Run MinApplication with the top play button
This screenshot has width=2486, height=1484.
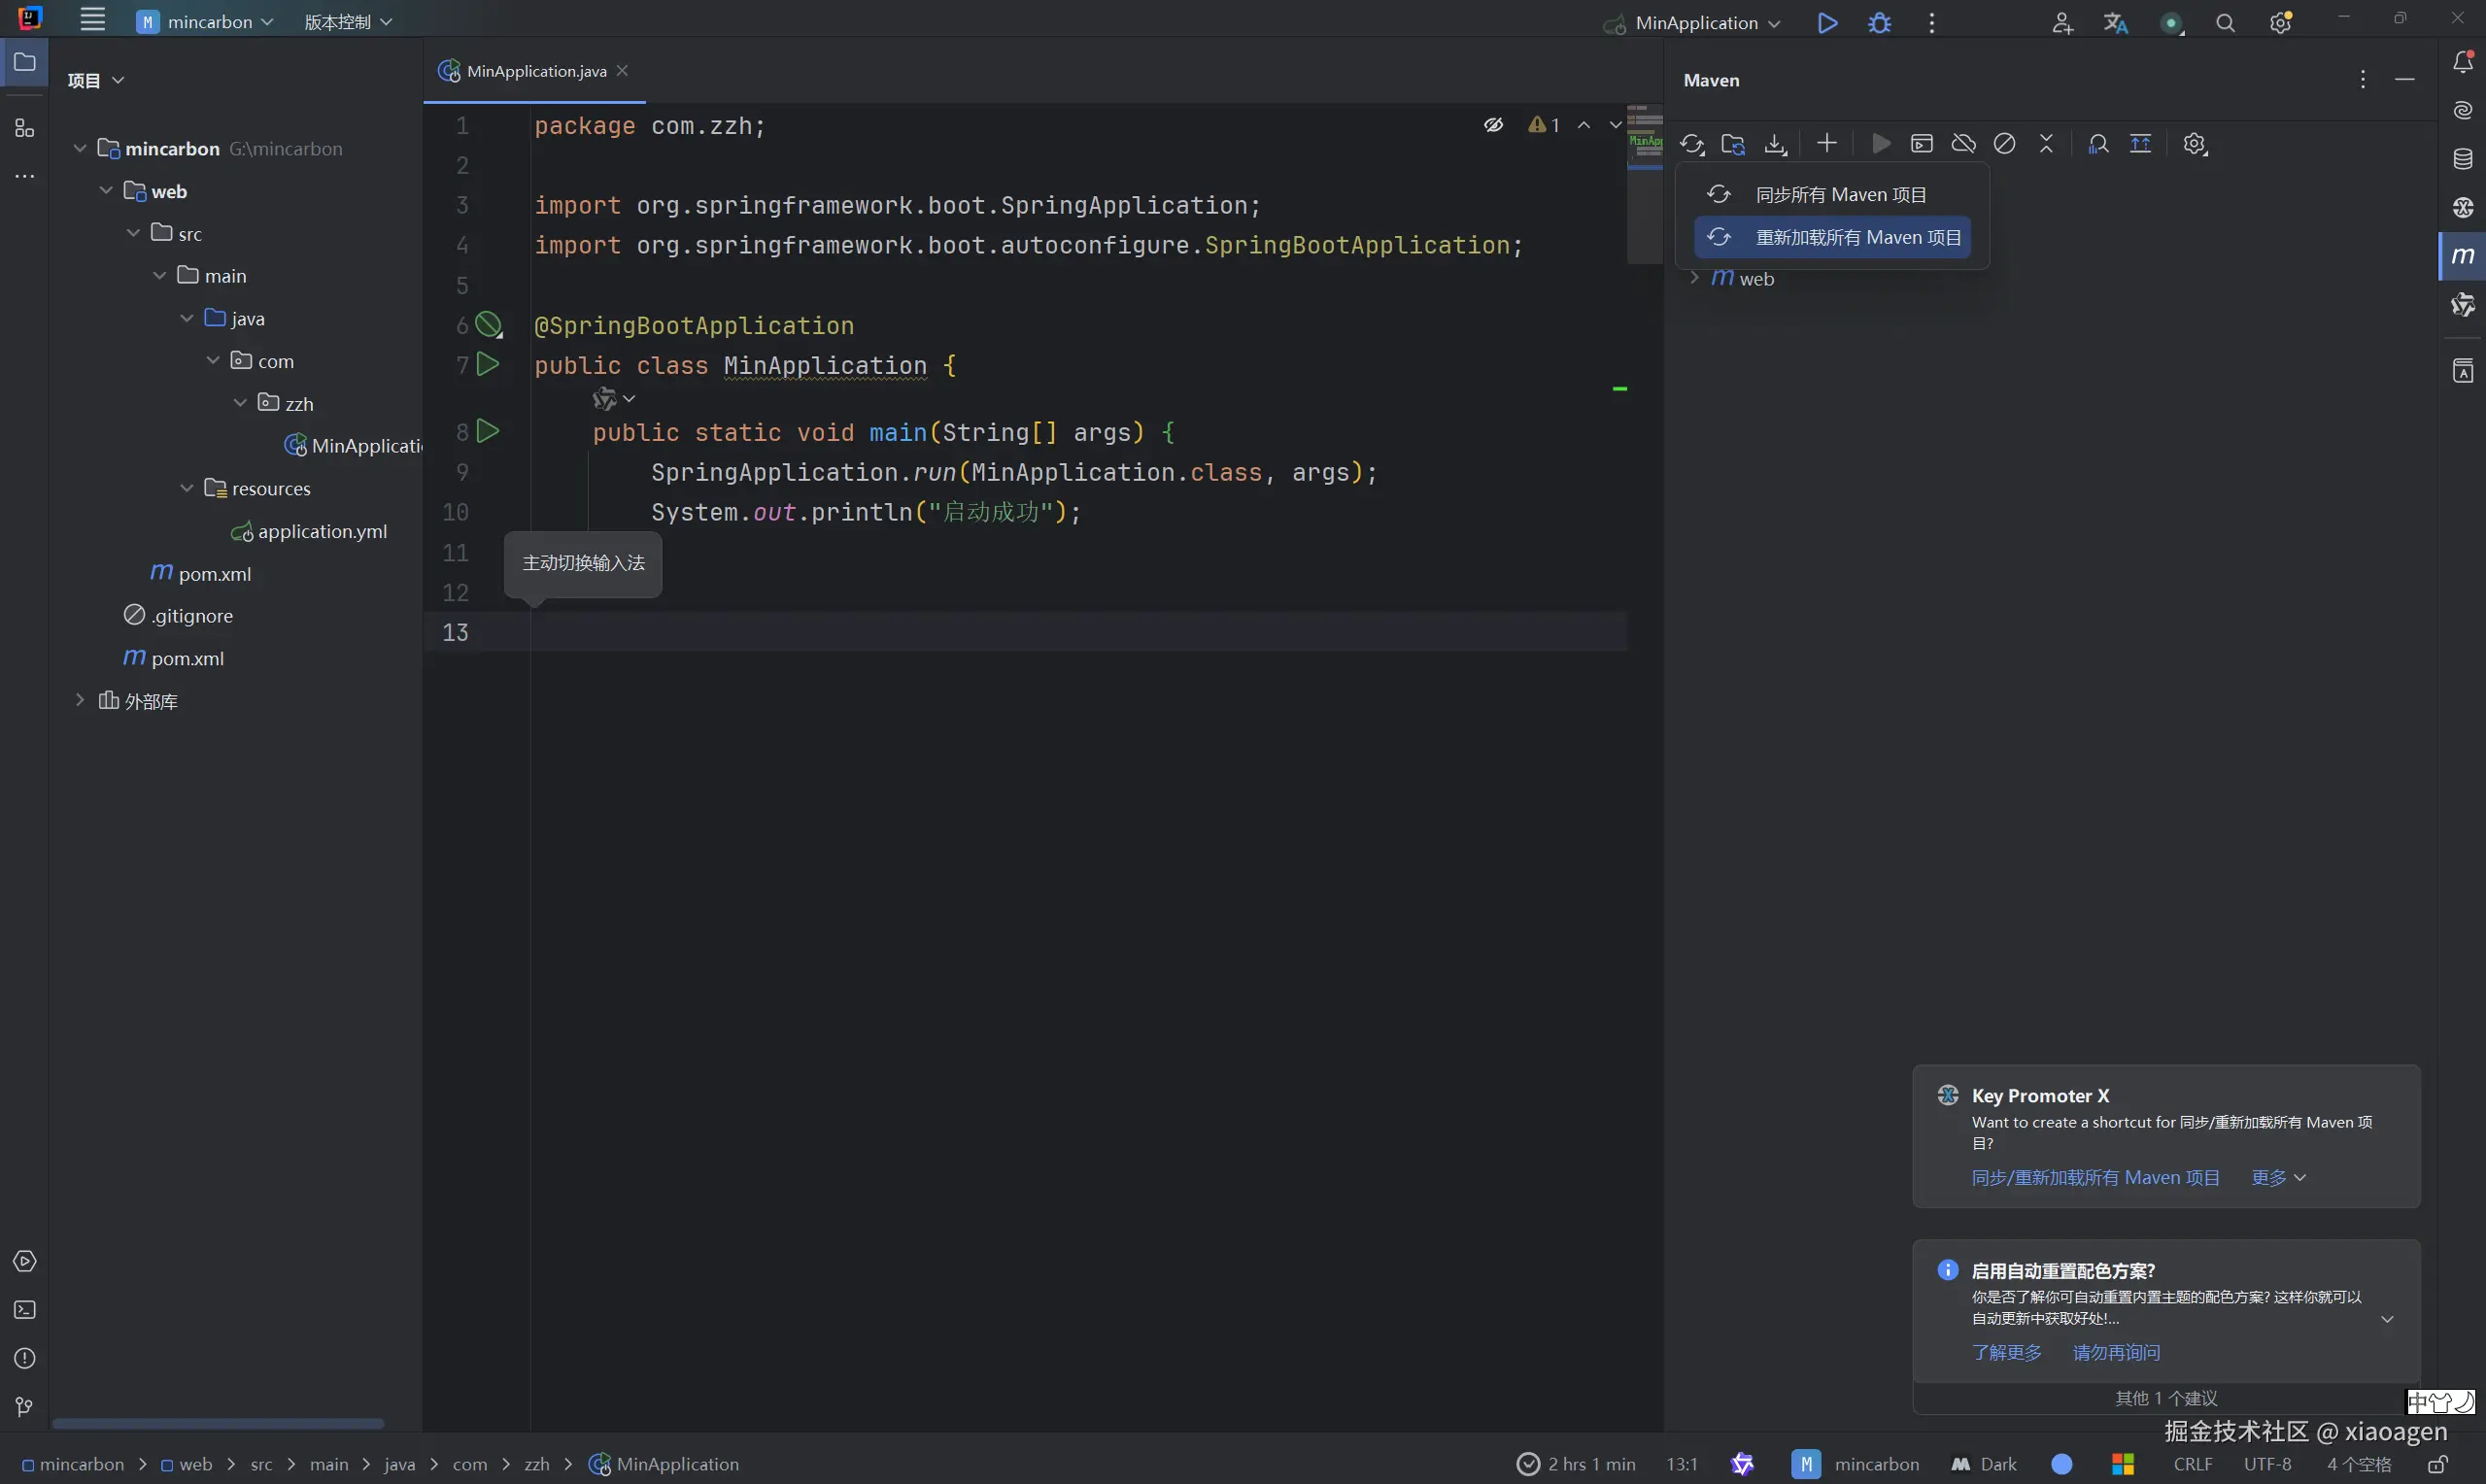pyautogui.click(x=1827, y=23)
